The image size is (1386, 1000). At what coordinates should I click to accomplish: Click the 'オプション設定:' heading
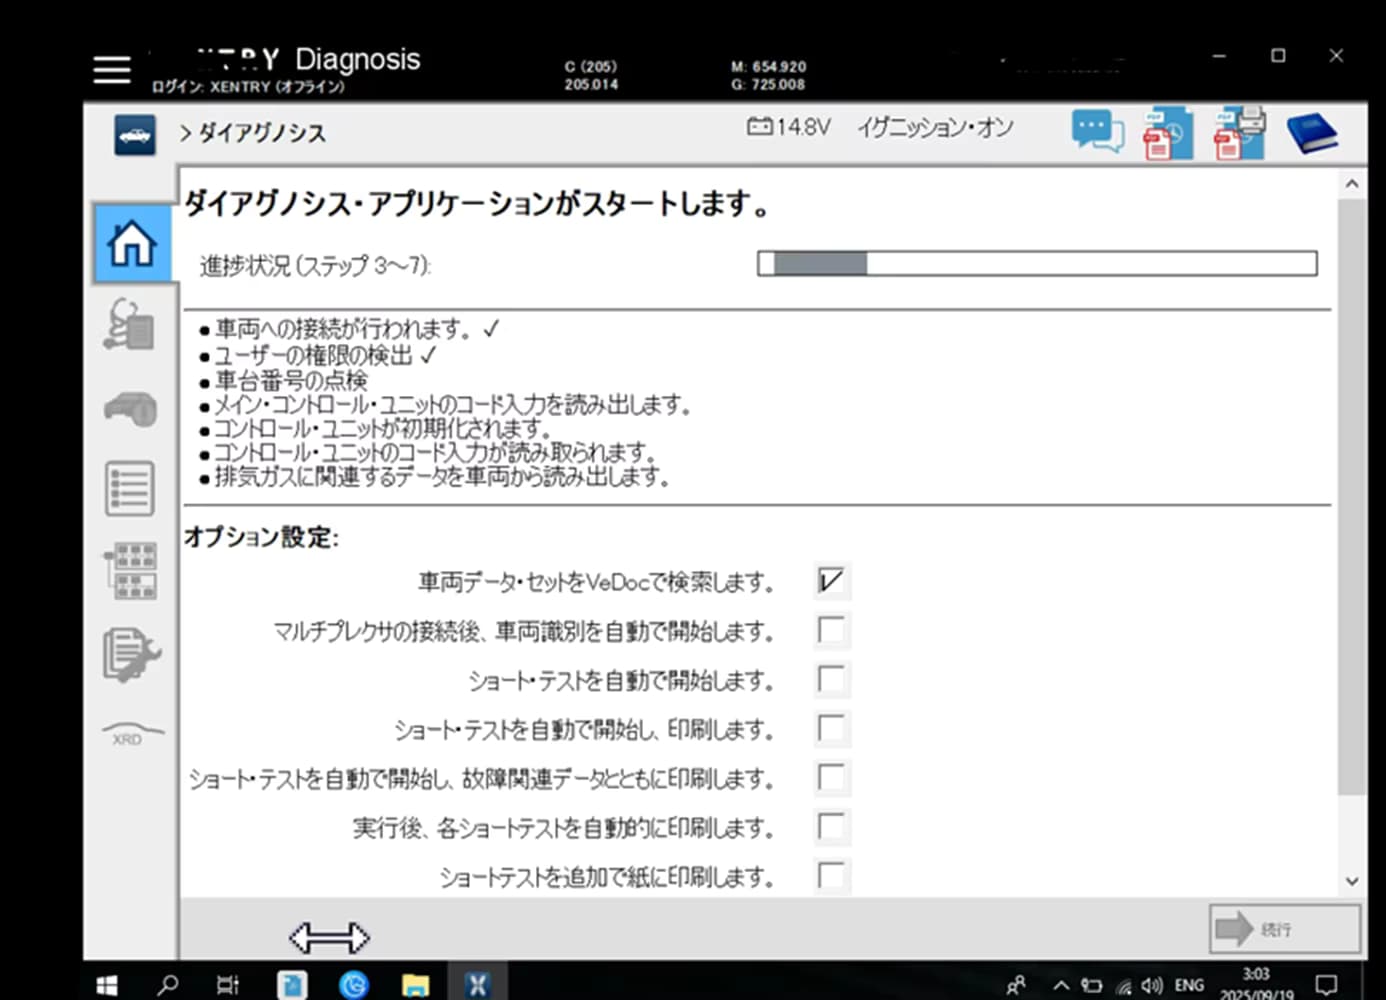click(x=261, y=537)
